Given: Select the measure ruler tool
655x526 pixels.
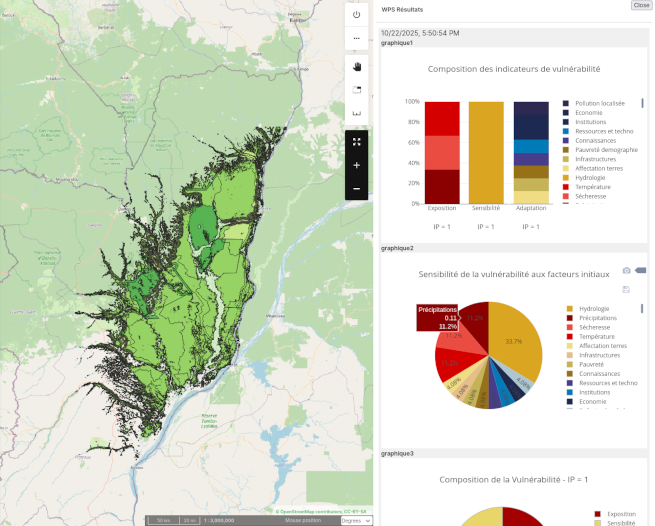Looking at the screenshot, I should 357,114.
